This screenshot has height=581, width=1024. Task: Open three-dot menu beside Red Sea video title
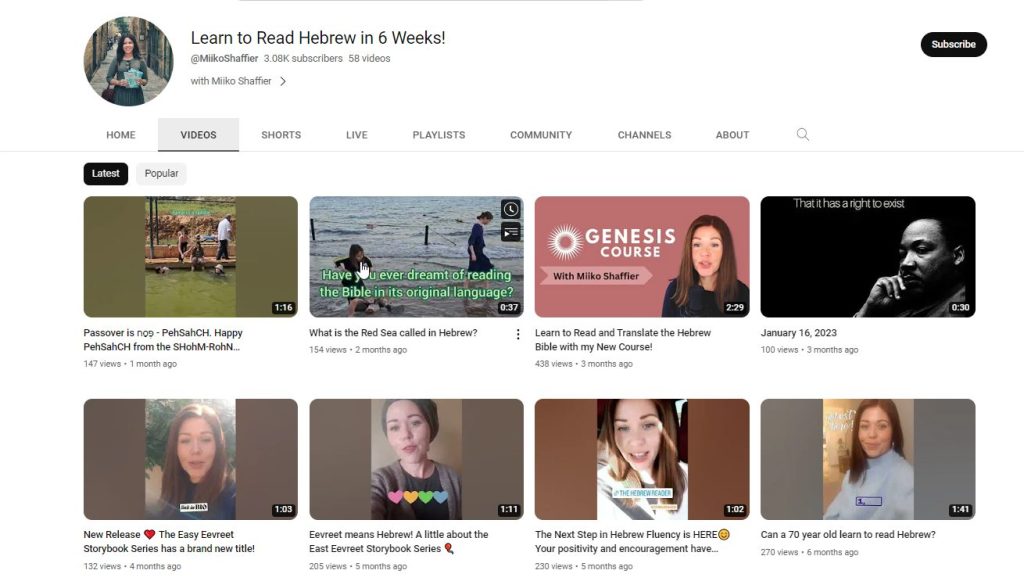[517, 334]
